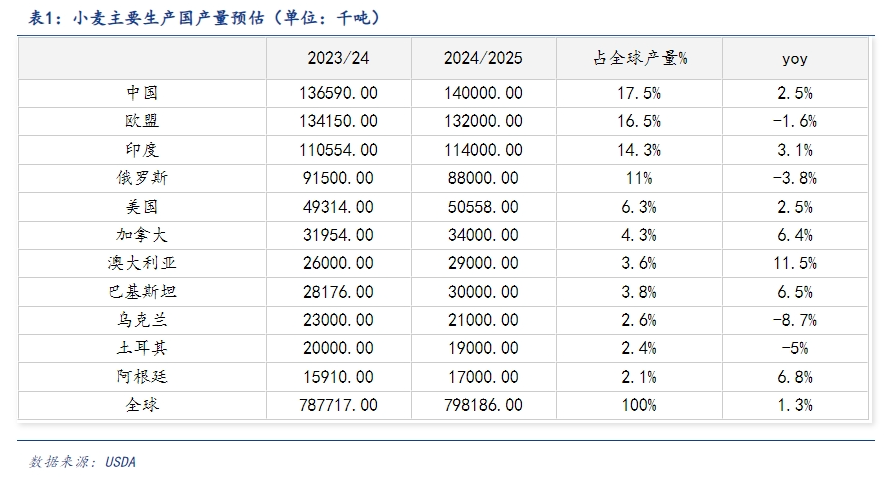This screenshot has width=895, height=484.
Task: Select the 6.8% yoy cell
Action: [x=795, y=377]
